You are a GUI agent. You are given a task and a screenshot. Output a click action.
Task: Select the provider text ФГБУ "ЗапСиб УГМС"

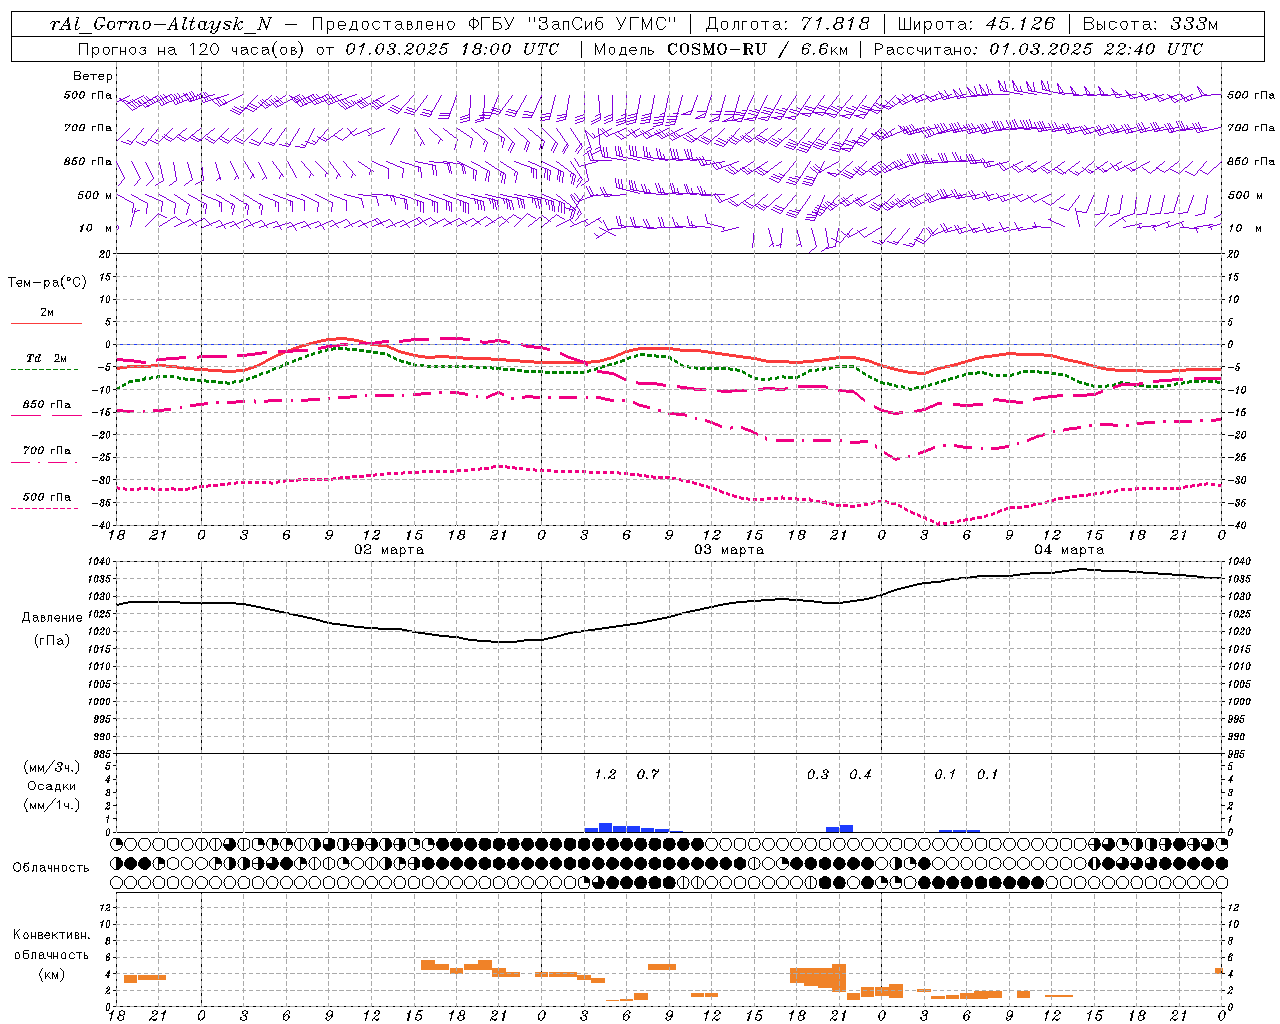coord(572,24)
